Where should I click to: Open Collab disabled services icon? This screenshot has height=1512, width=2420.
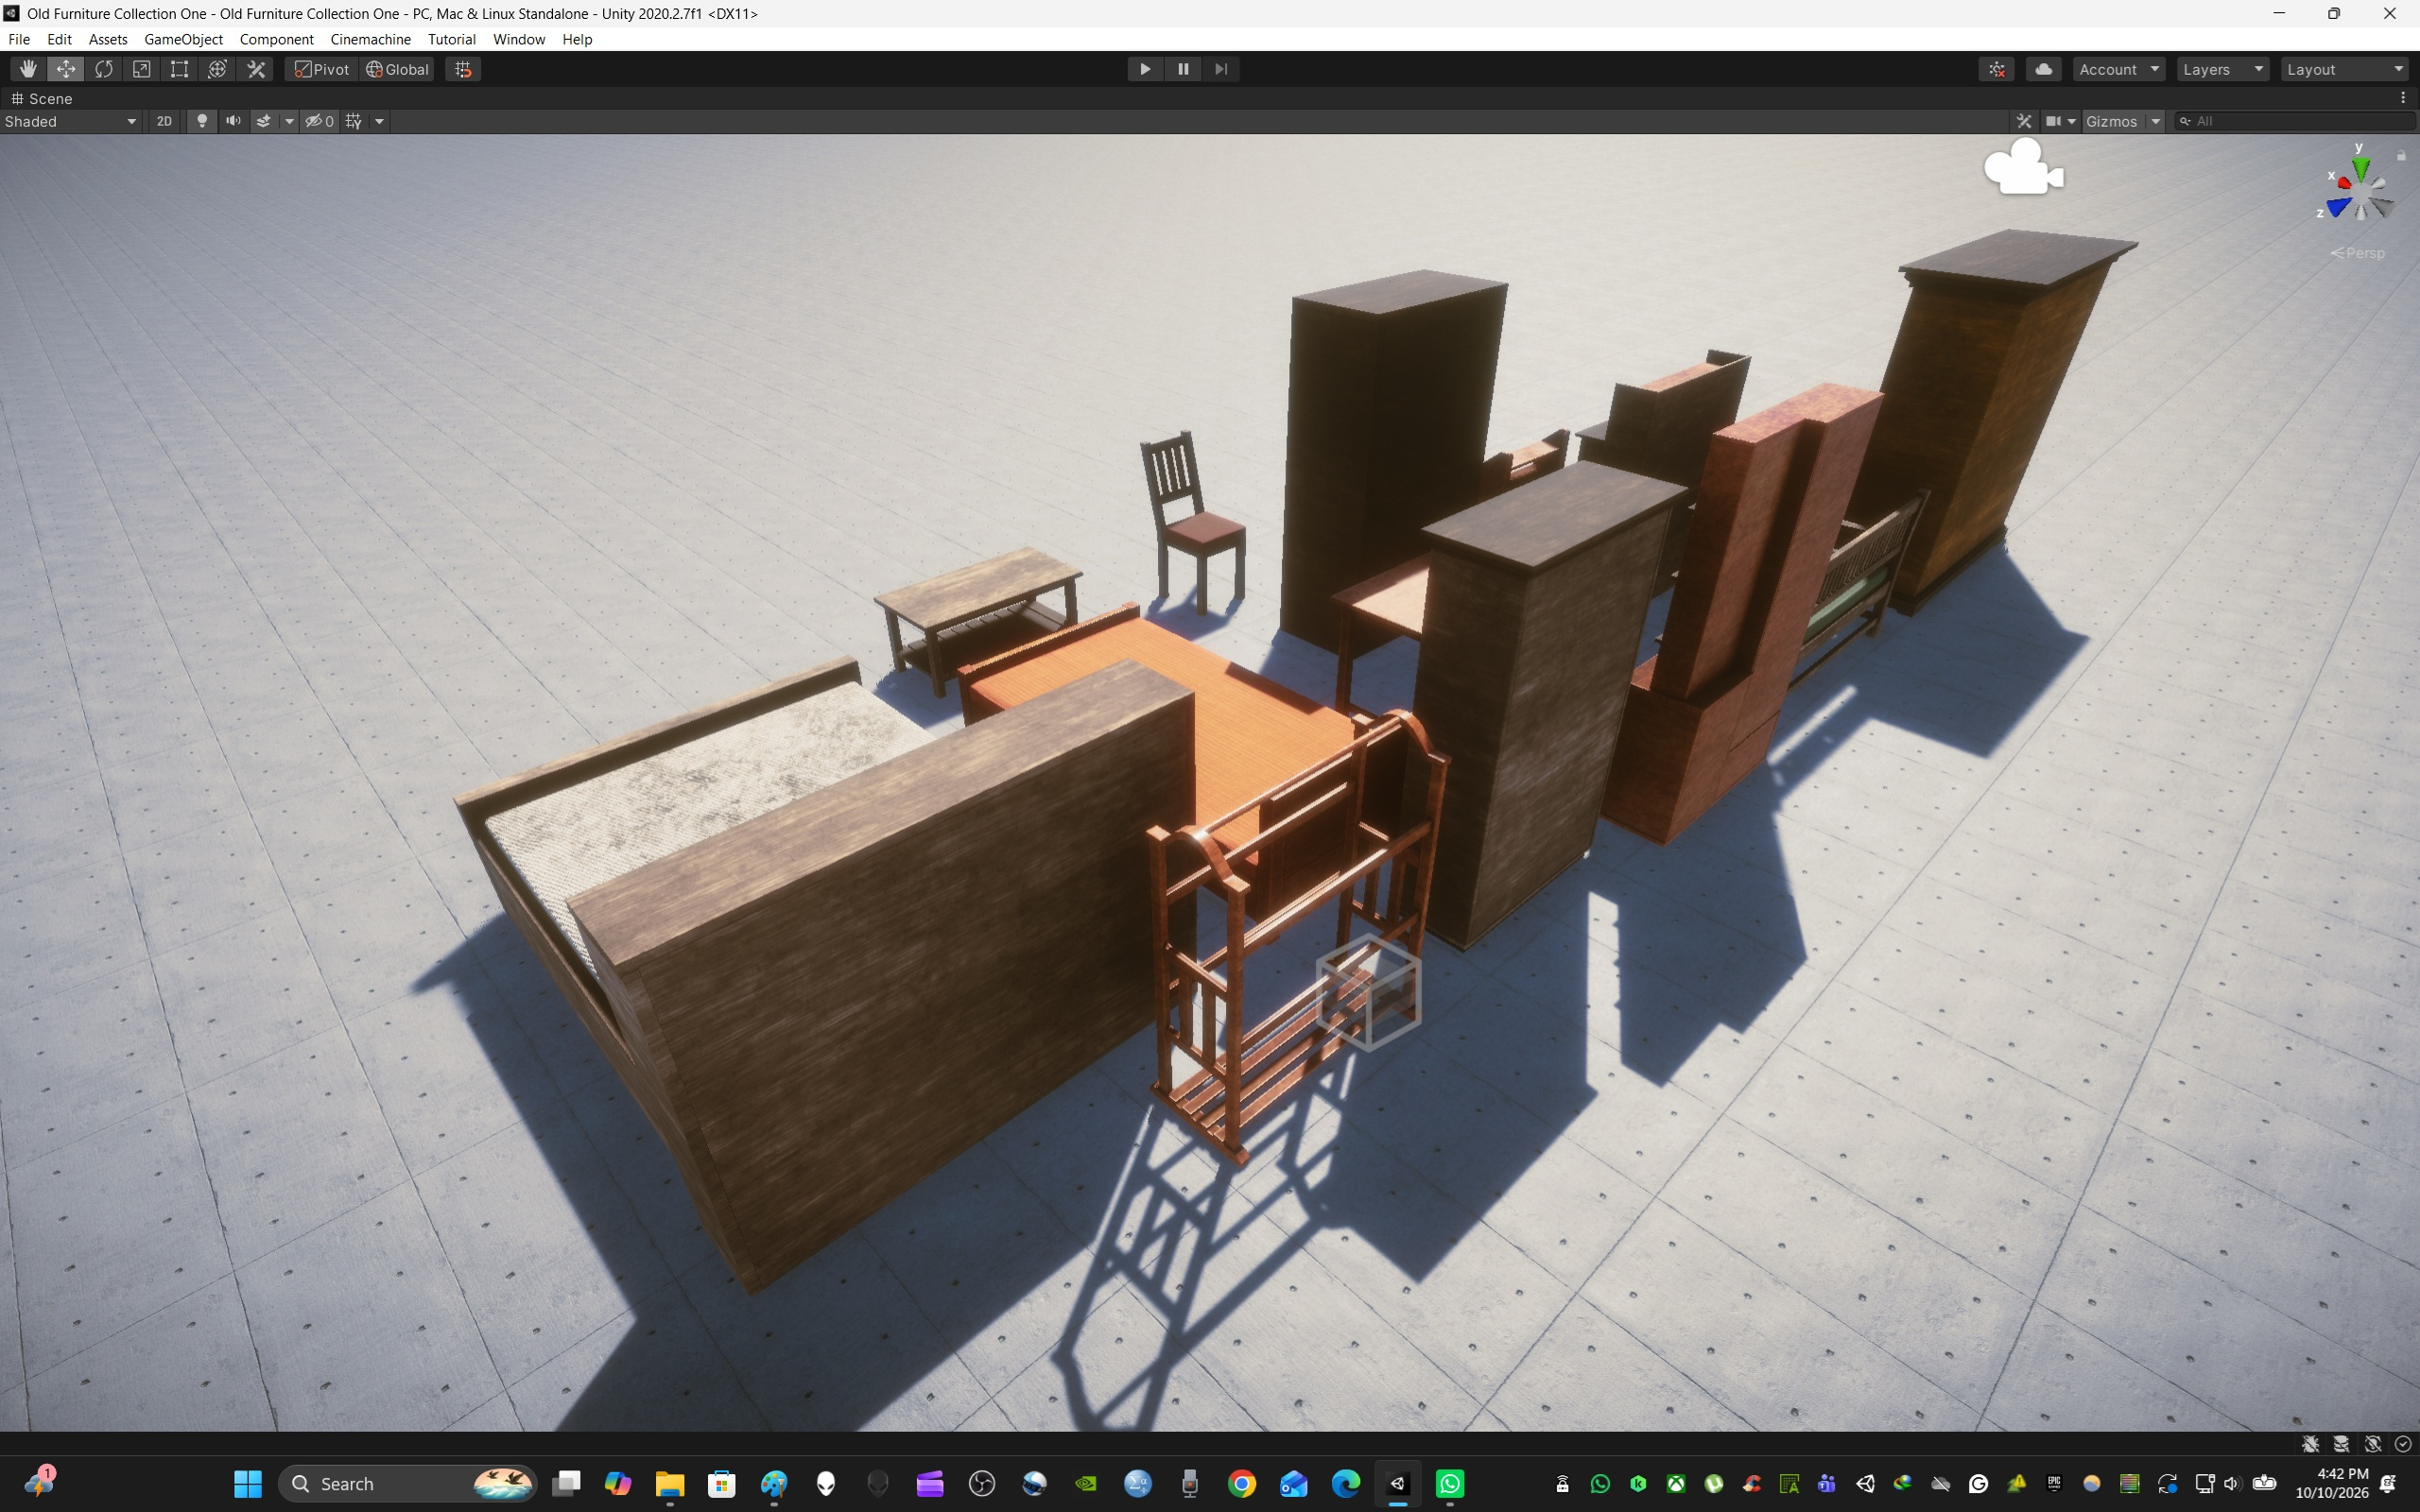point(1997,69)
